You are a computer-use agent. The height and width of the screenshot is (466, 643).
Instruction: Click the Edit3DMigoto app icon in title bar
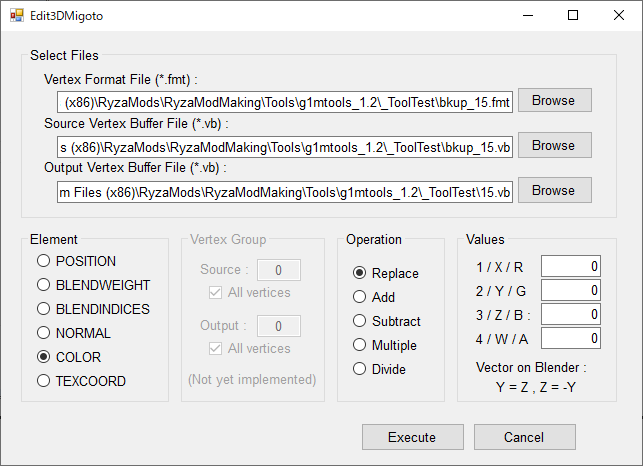click(x=17, y=16)
